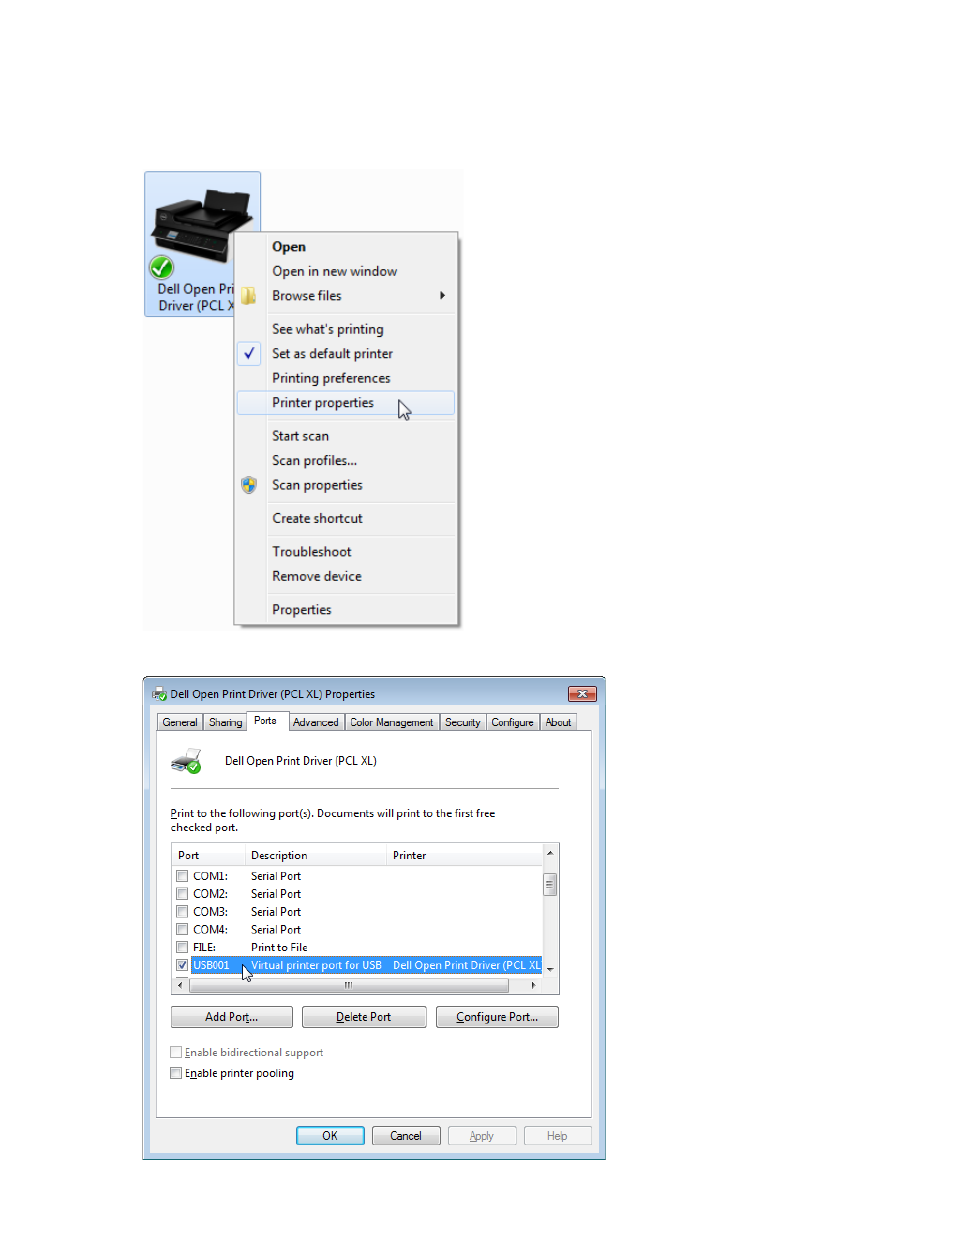
Task: Click the Printer column header
Action: (x=464, y=856)
